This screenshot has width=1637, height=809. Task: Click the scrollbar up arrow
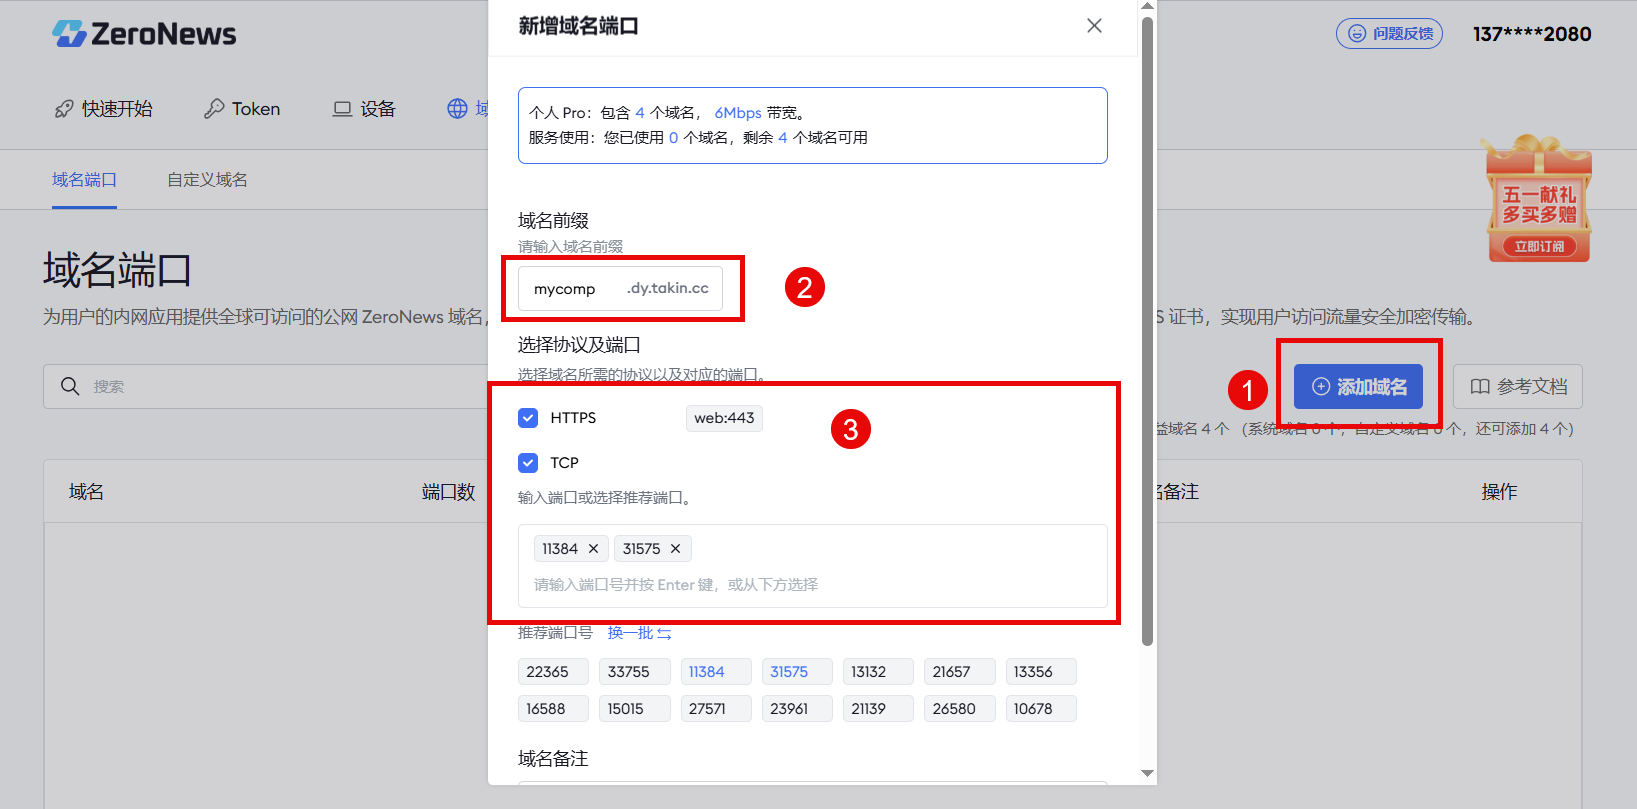tap(1147, 6)
